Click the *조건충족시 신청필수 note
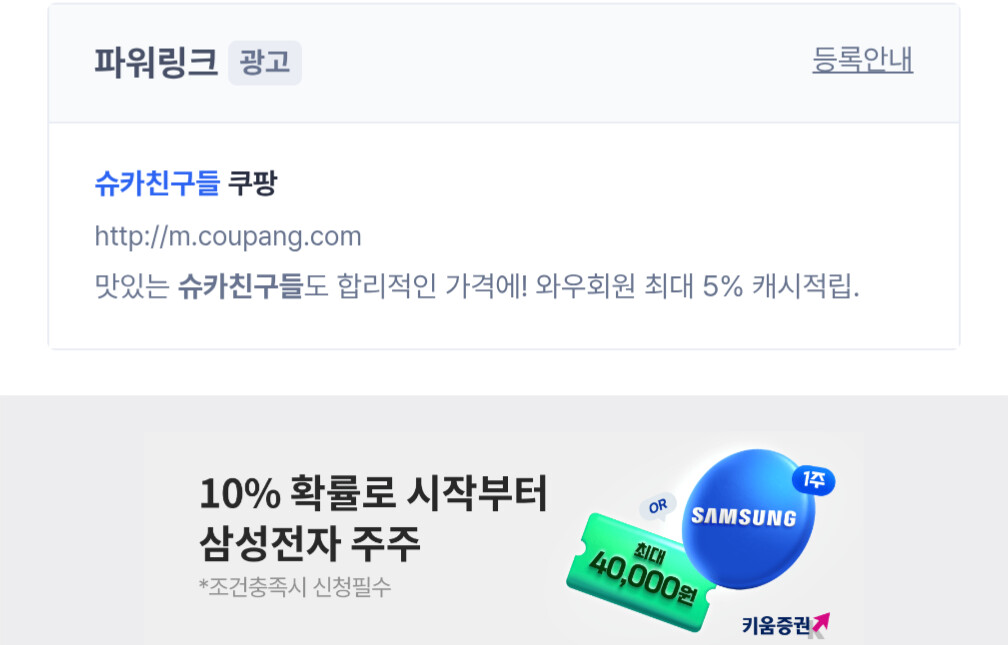The height and width of the screenshot is (645, 1008). (295, 586)
